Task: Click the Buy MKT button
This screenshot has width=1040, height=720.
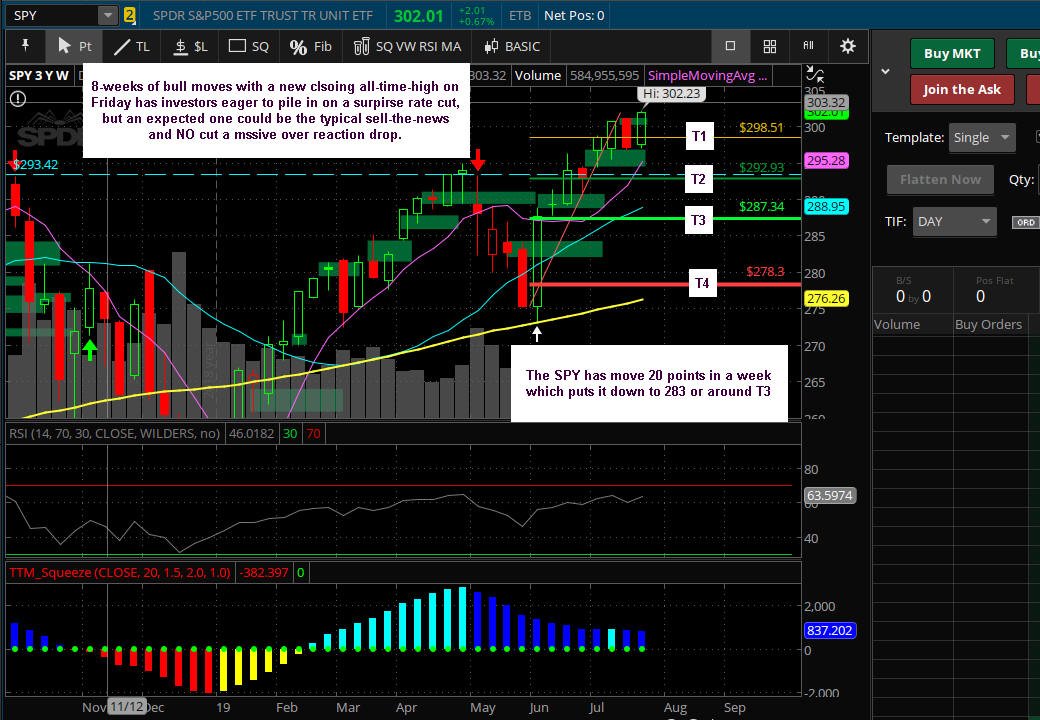Action: pos(952,54)
